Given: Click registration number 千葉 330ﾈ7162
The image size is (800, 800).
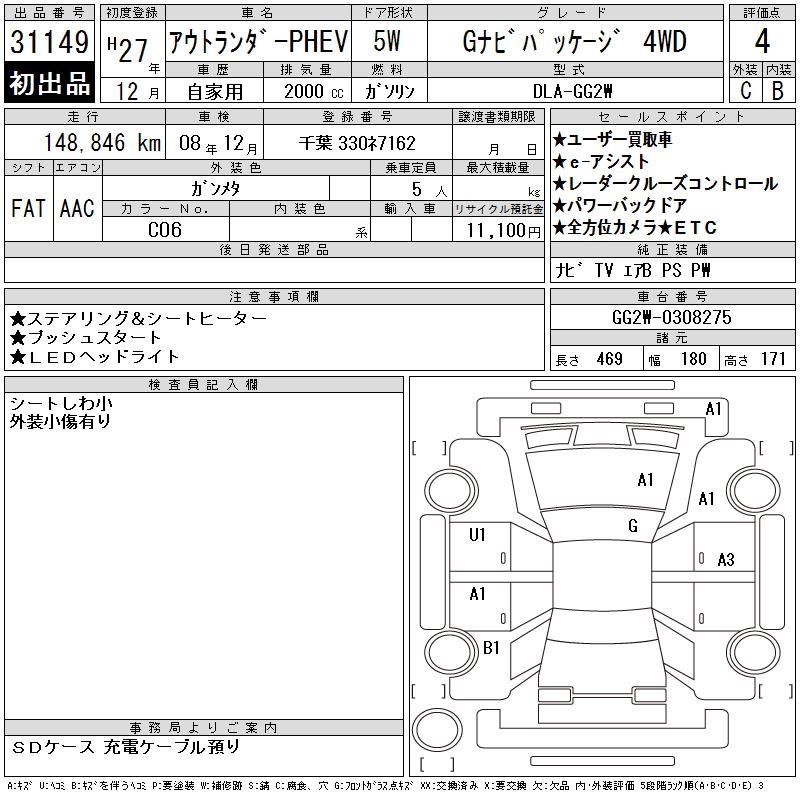Looking at the screenshot, I should (357, 143).
